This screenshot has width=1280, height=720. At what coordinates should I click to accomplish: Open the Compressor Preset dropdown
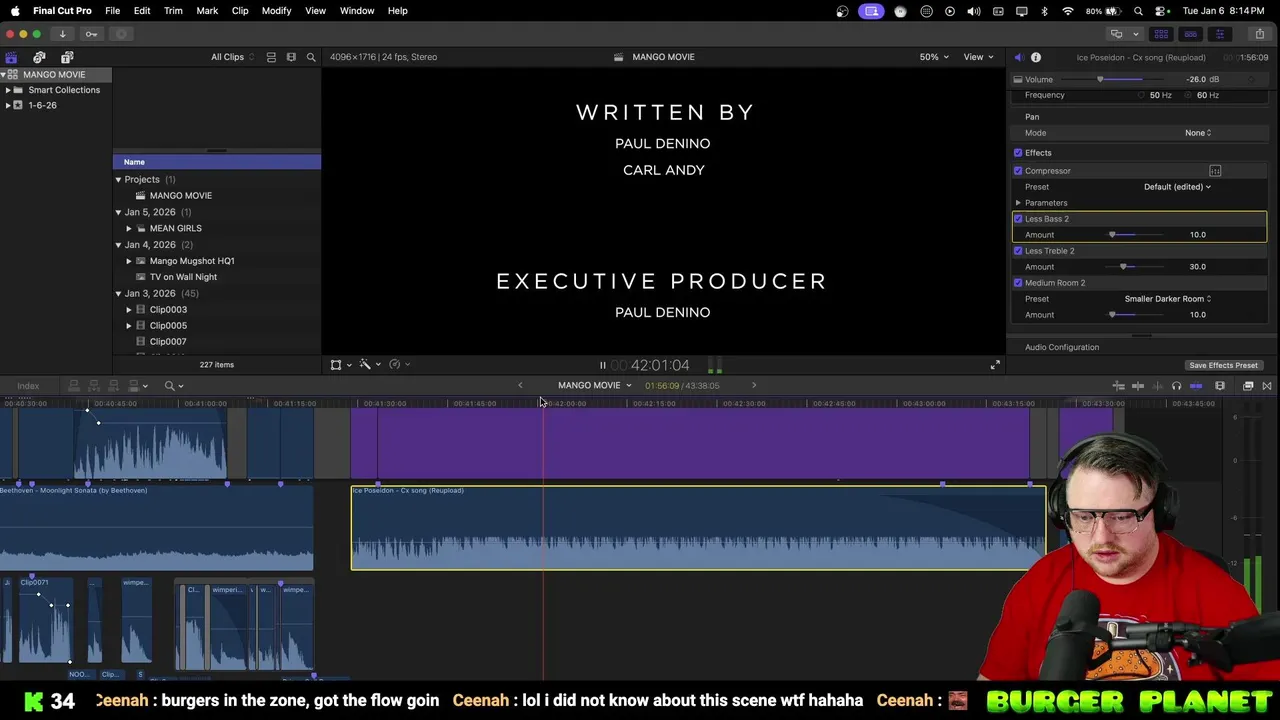[x=1177, y=187]
